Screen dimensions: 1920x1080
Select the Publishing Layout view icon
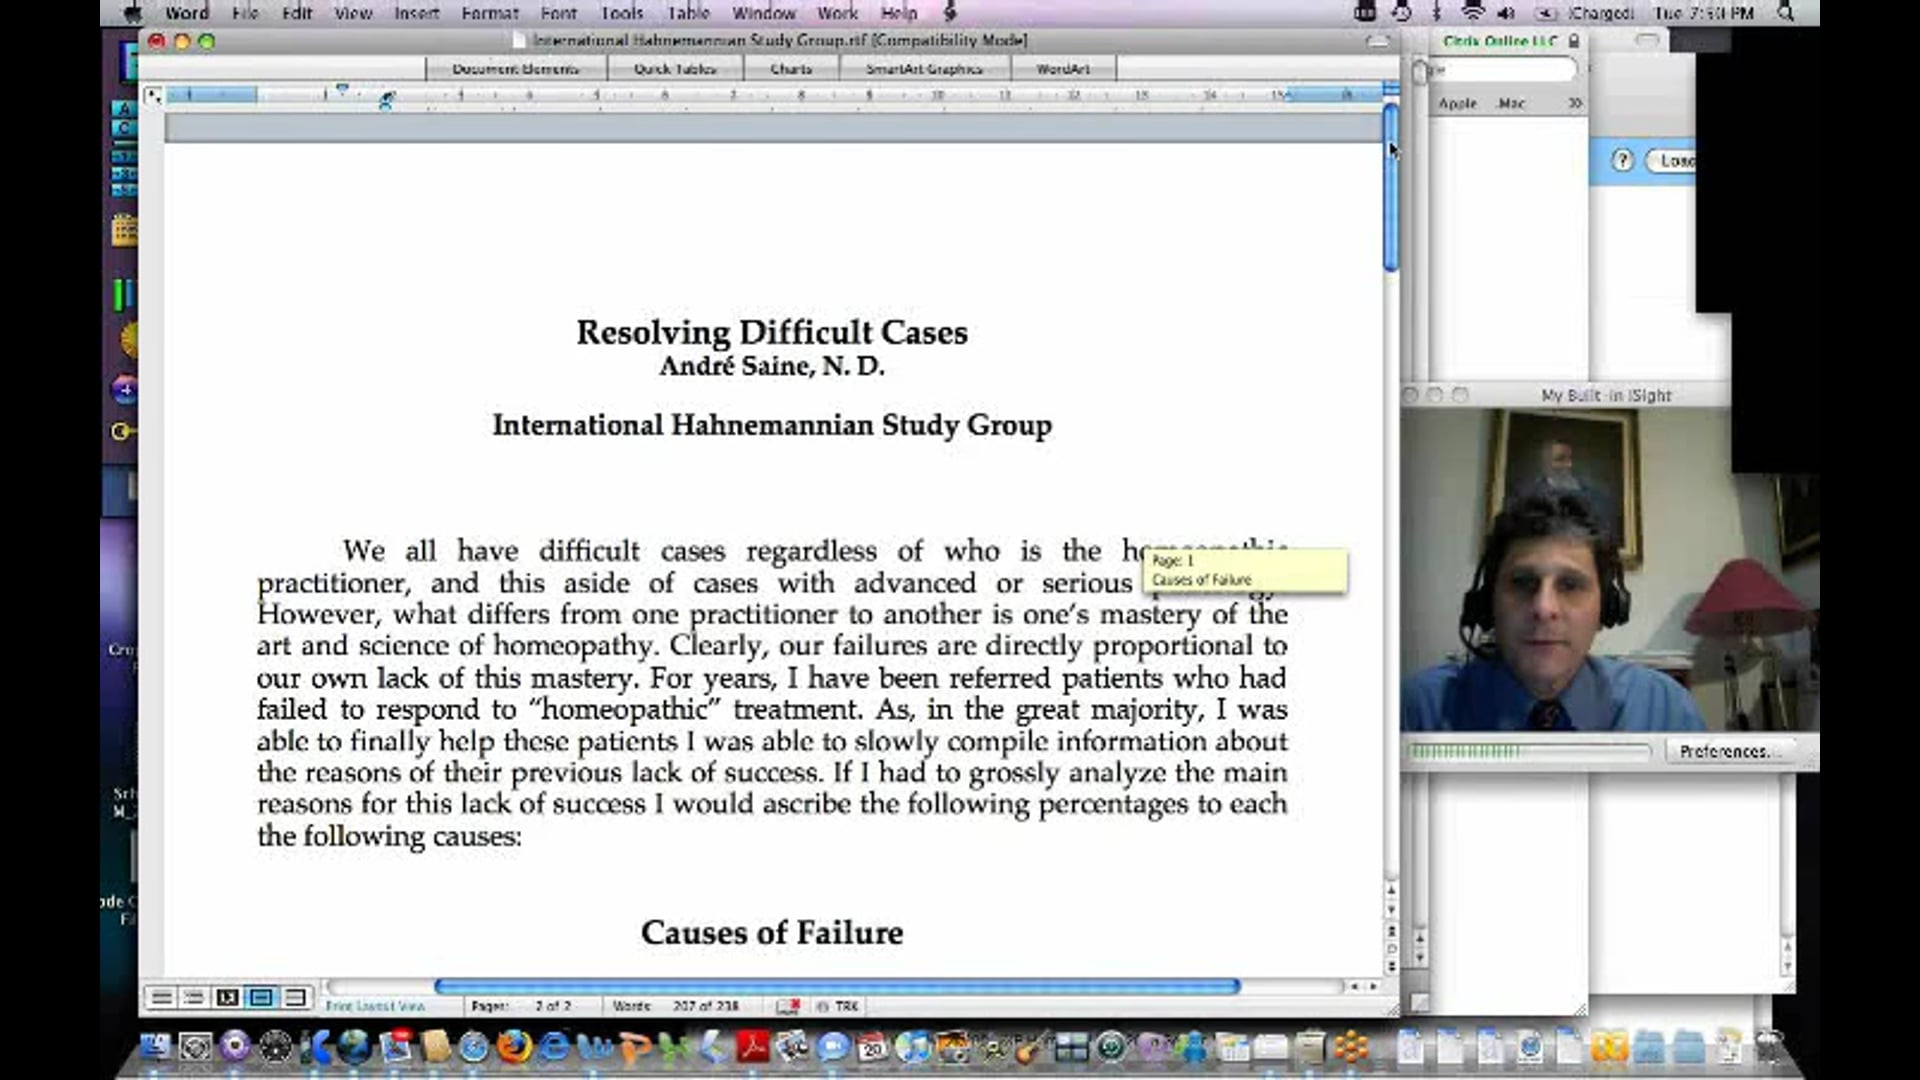point(228,998)
